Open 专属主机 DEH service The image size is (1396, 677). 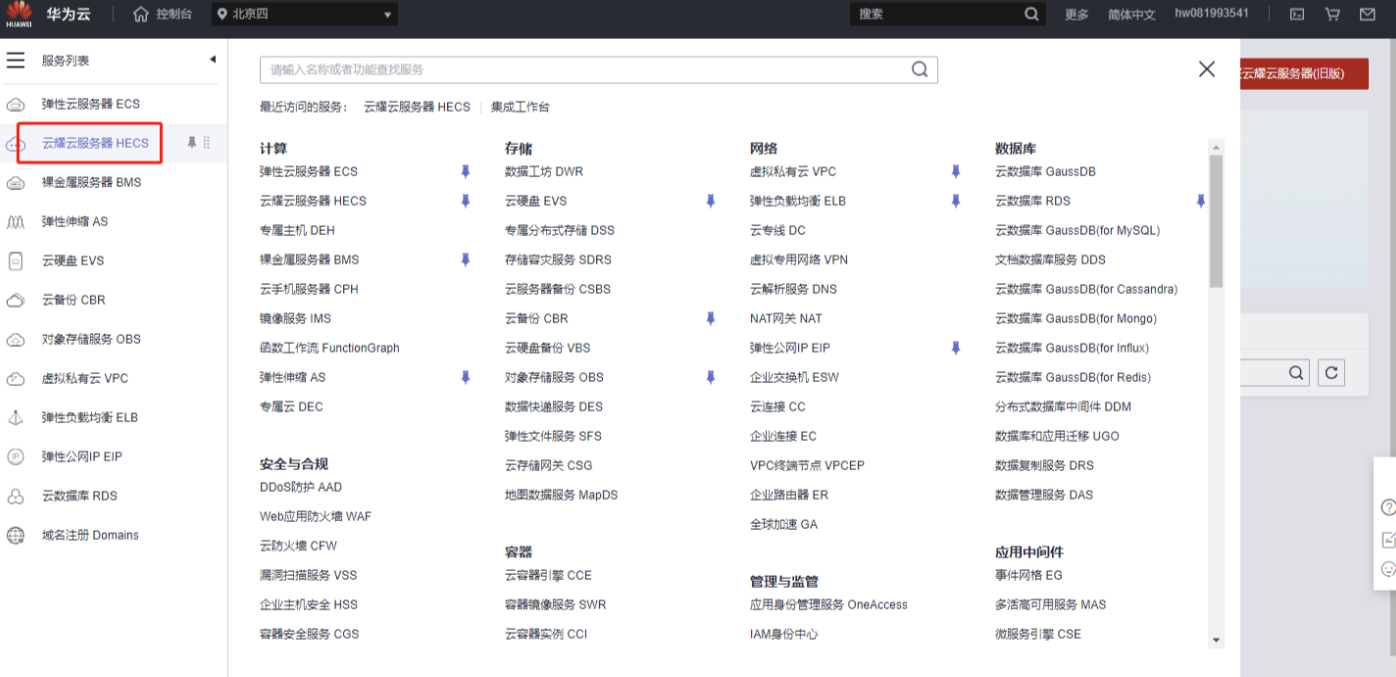click(x=297, y=230)
